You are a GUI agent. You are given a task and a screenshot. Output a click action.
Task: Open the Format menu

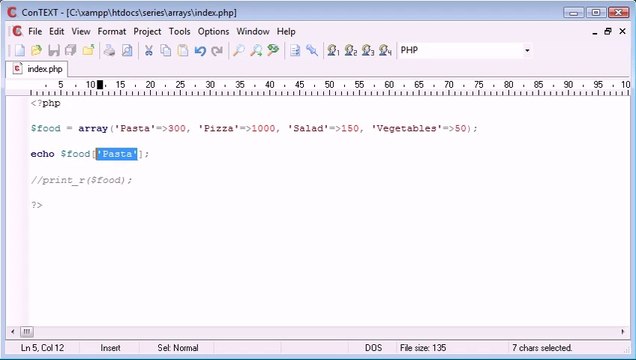pos(112,31)
